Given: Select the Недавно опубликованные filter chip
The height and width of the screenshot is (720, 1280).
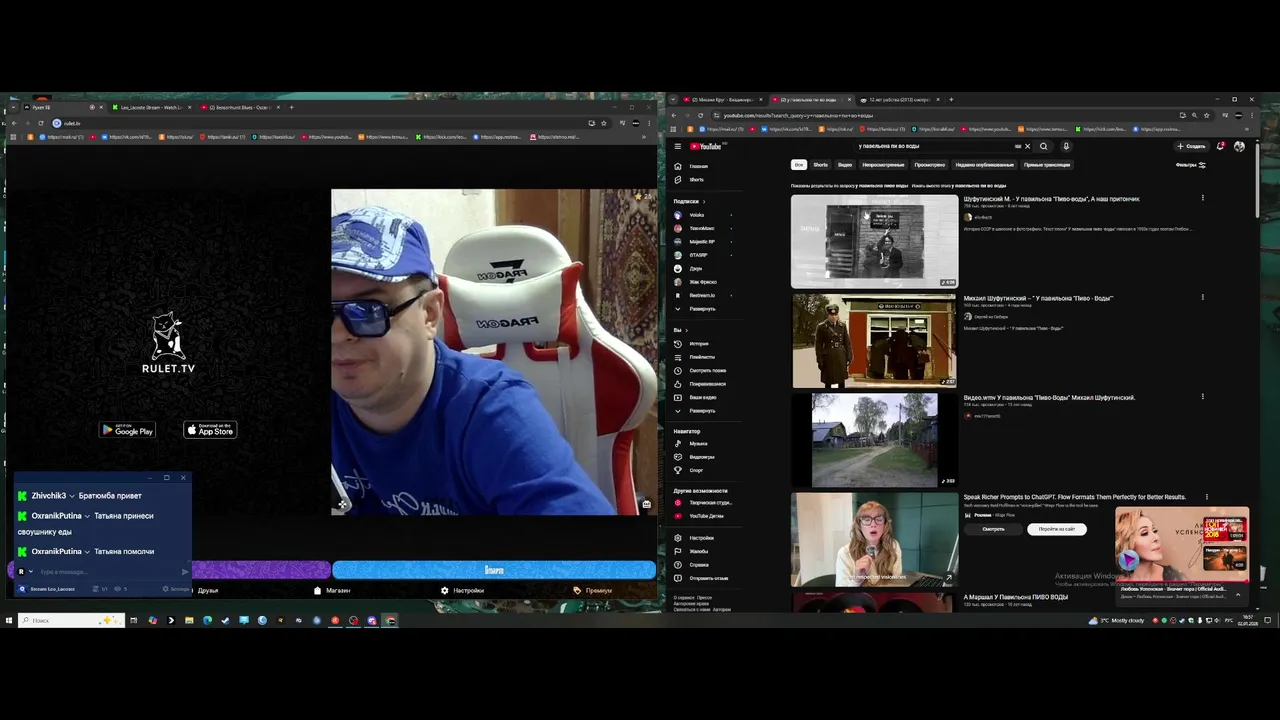Looking at the screenshot, I should tap(985, 165).
